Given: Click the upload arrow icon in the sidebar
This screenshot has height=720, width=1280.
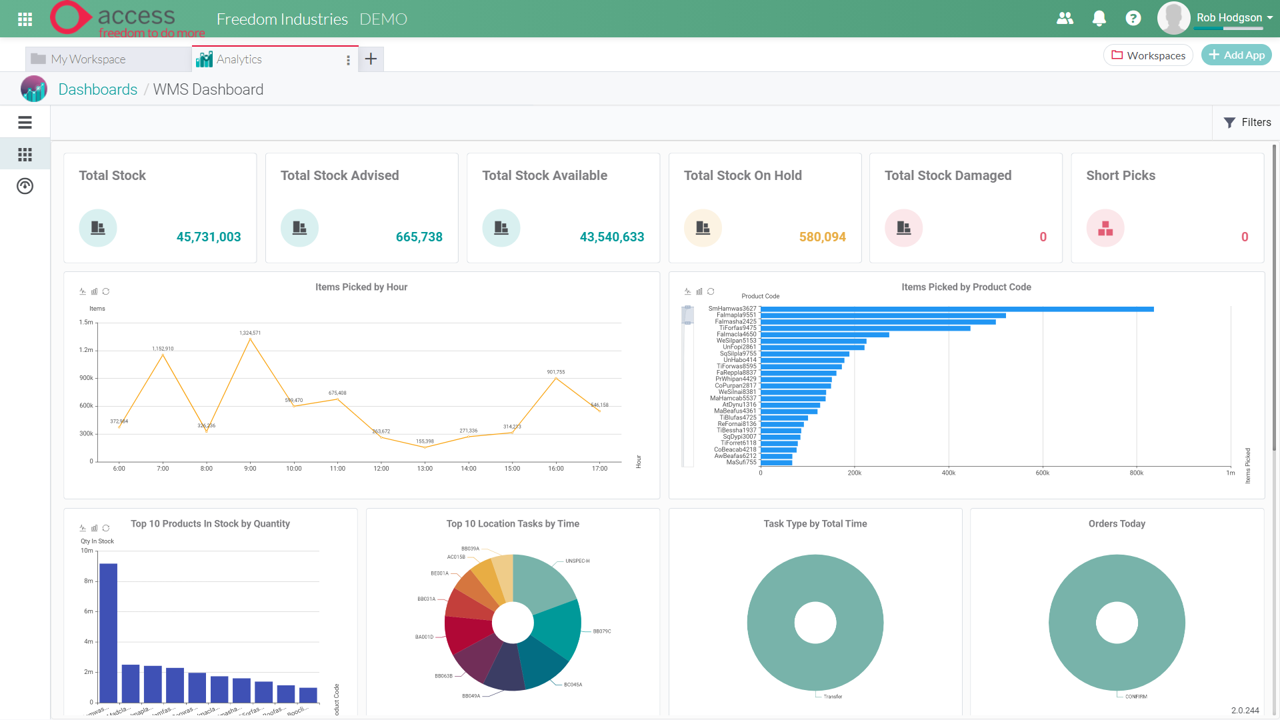Looking at the screenshot, I should click(x=25, y=186).
